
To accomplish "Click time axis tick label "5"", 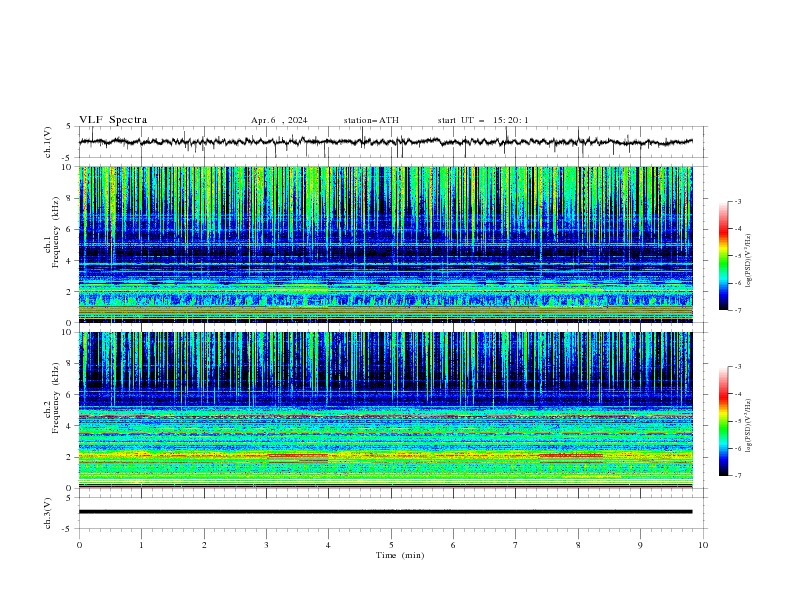I will click(391, 545).
